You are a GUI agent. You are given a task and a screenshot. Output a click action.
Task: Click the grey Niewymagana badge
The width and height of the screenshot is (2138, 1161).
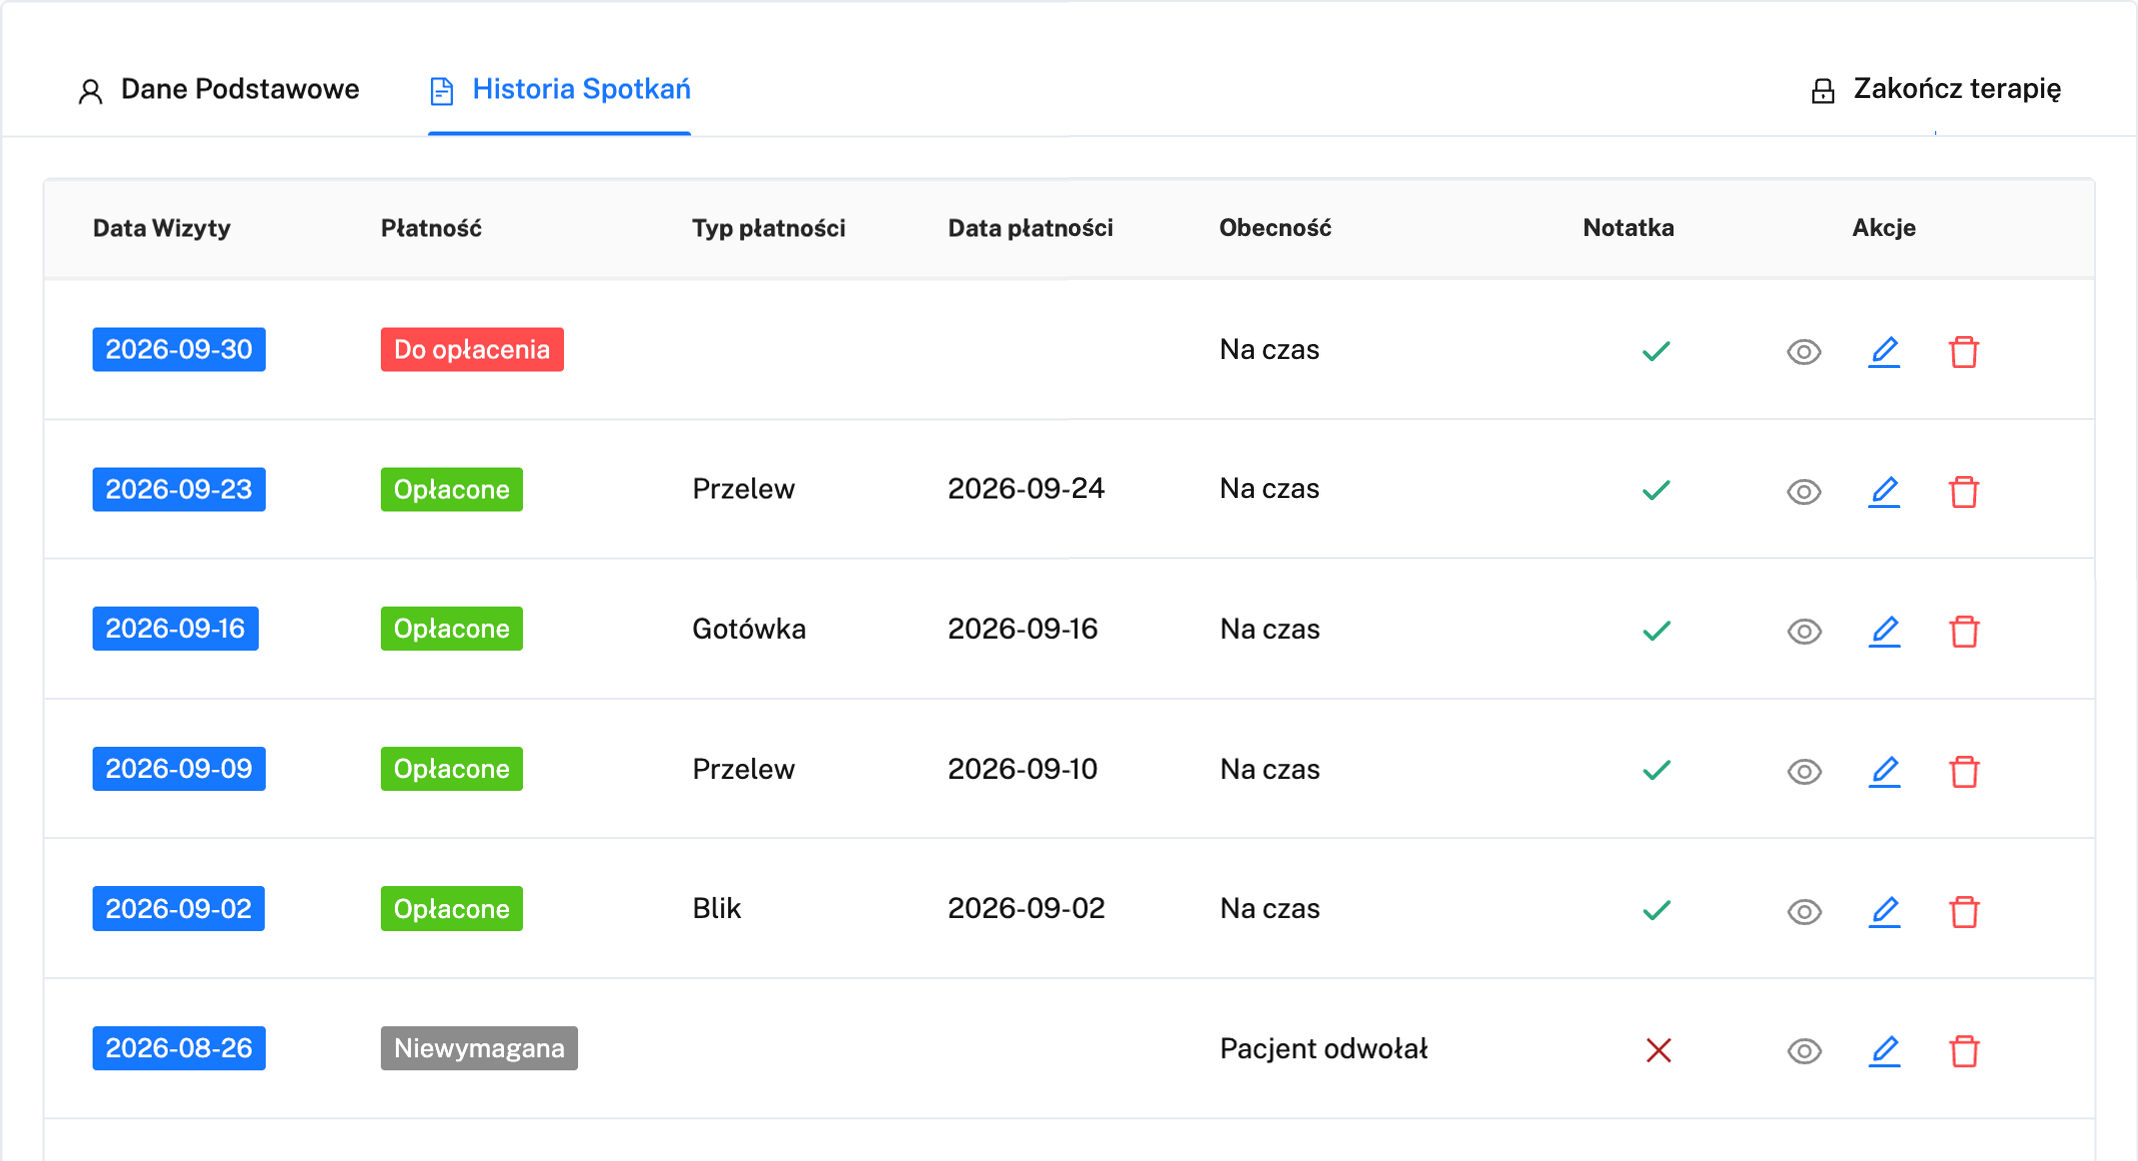tap(479, 1048)
